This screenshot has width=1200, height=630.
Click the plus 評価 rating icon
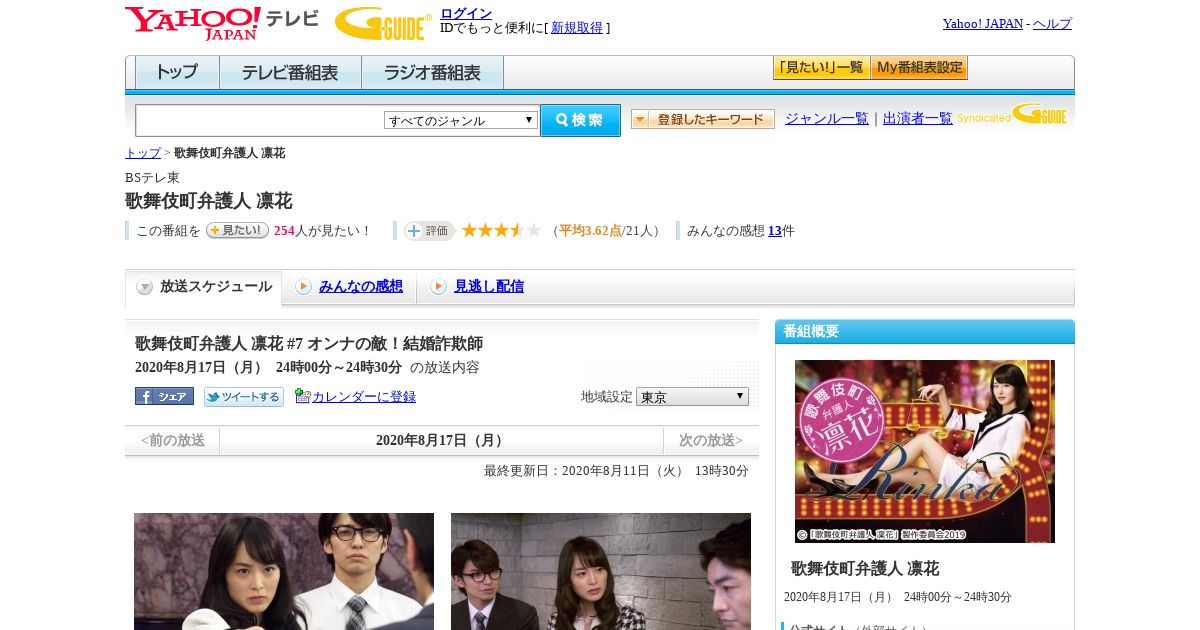tap(429, 230)
